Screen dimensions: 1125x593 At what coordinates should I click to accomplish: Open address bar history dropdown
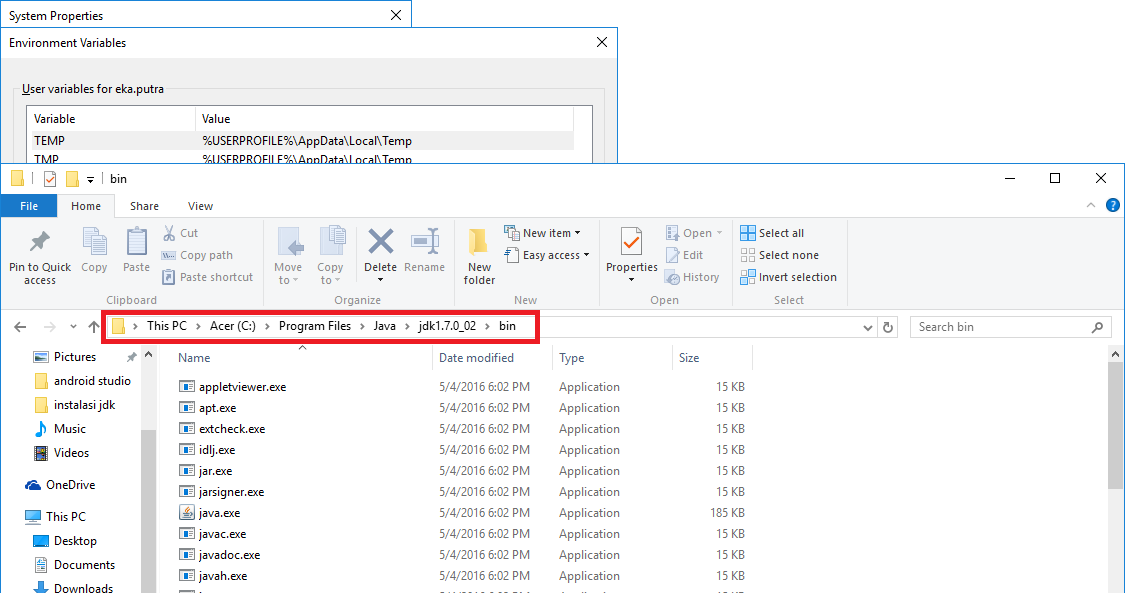point(867,327)
